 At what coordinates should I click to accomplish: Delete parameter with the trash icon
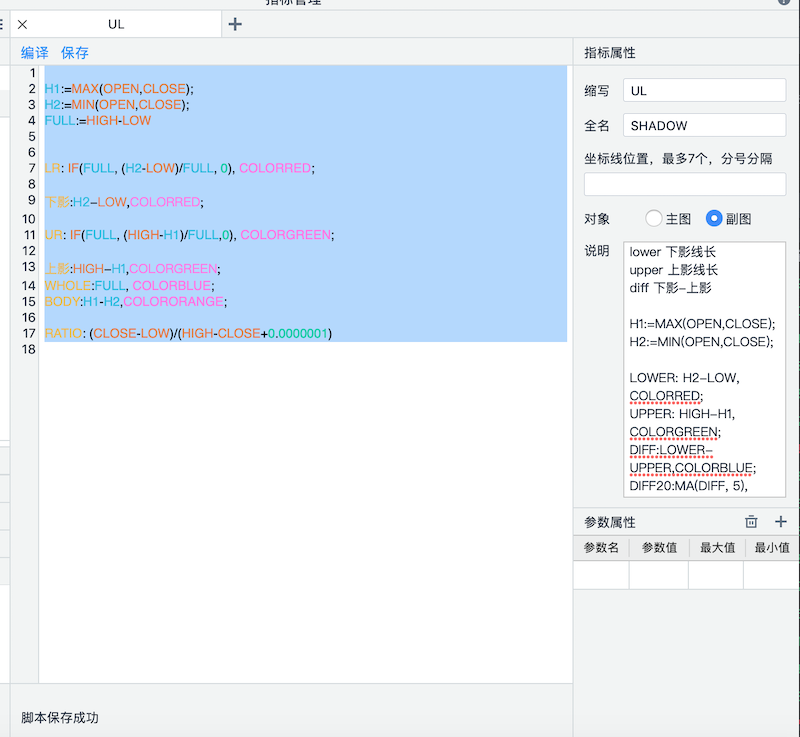click(x=751, y=521)
